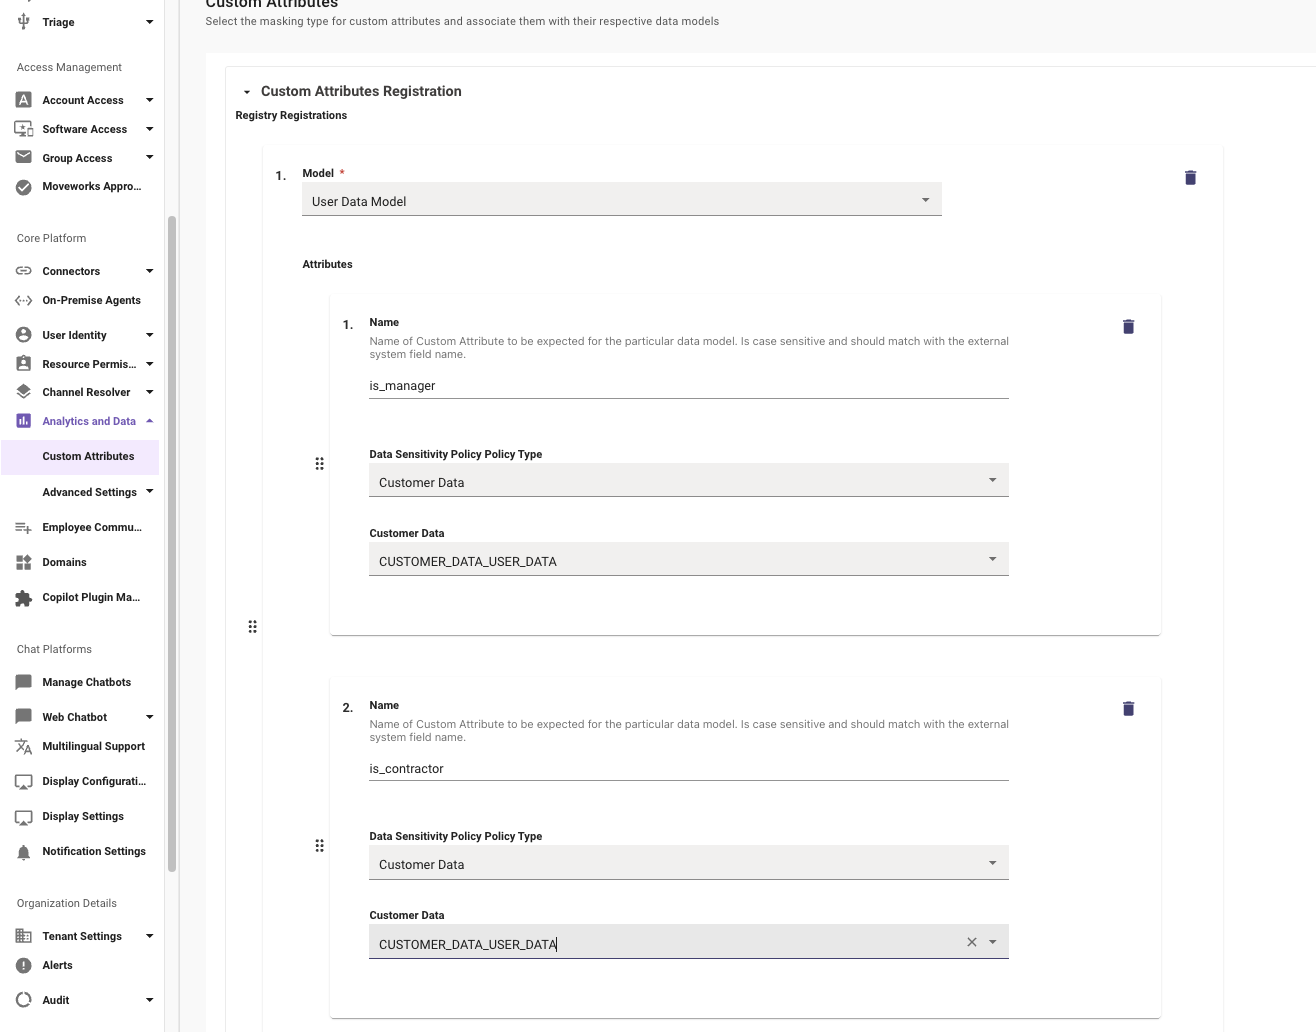This screenshot has width=1316, height=1032.
Task: Clear the second Customer Data selection
Action: pyautogui.click(x=971, y=942)
